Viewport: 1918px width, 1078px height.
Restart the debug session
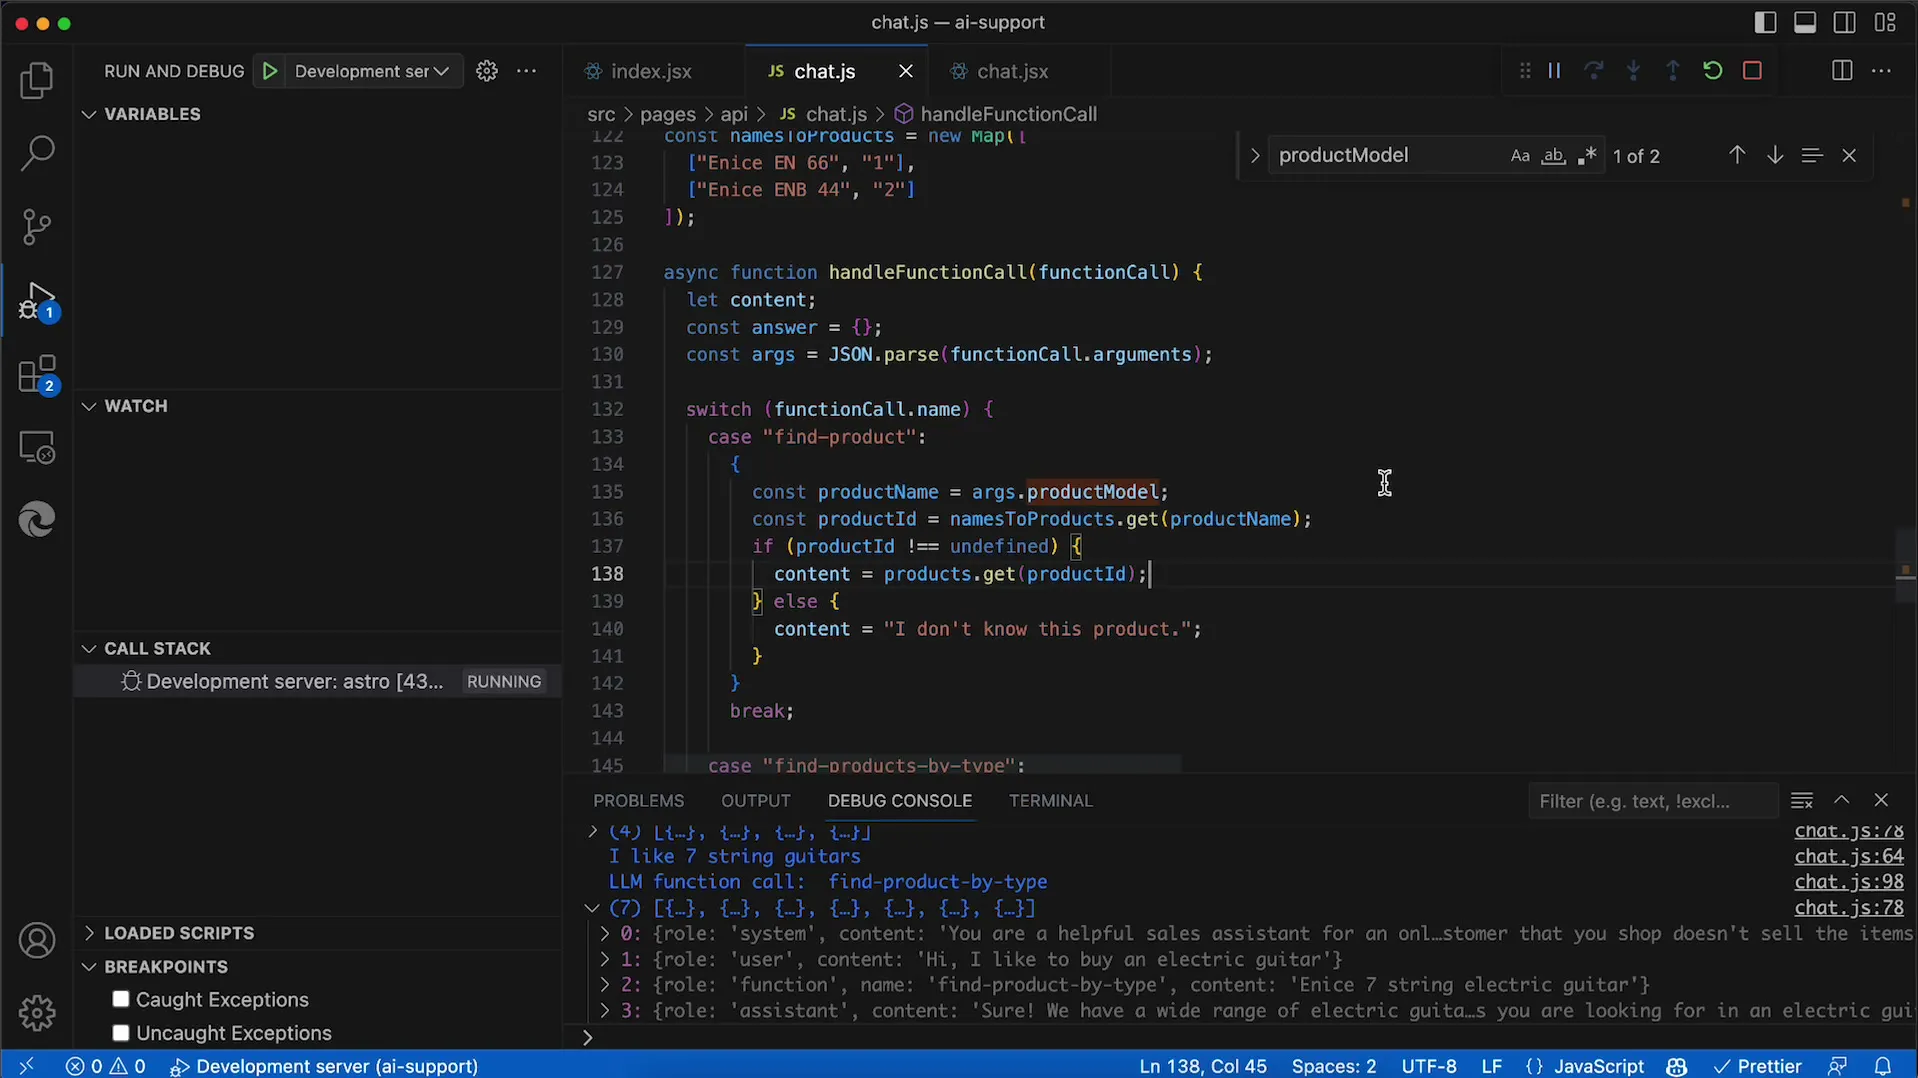(x=1712, y=71)
